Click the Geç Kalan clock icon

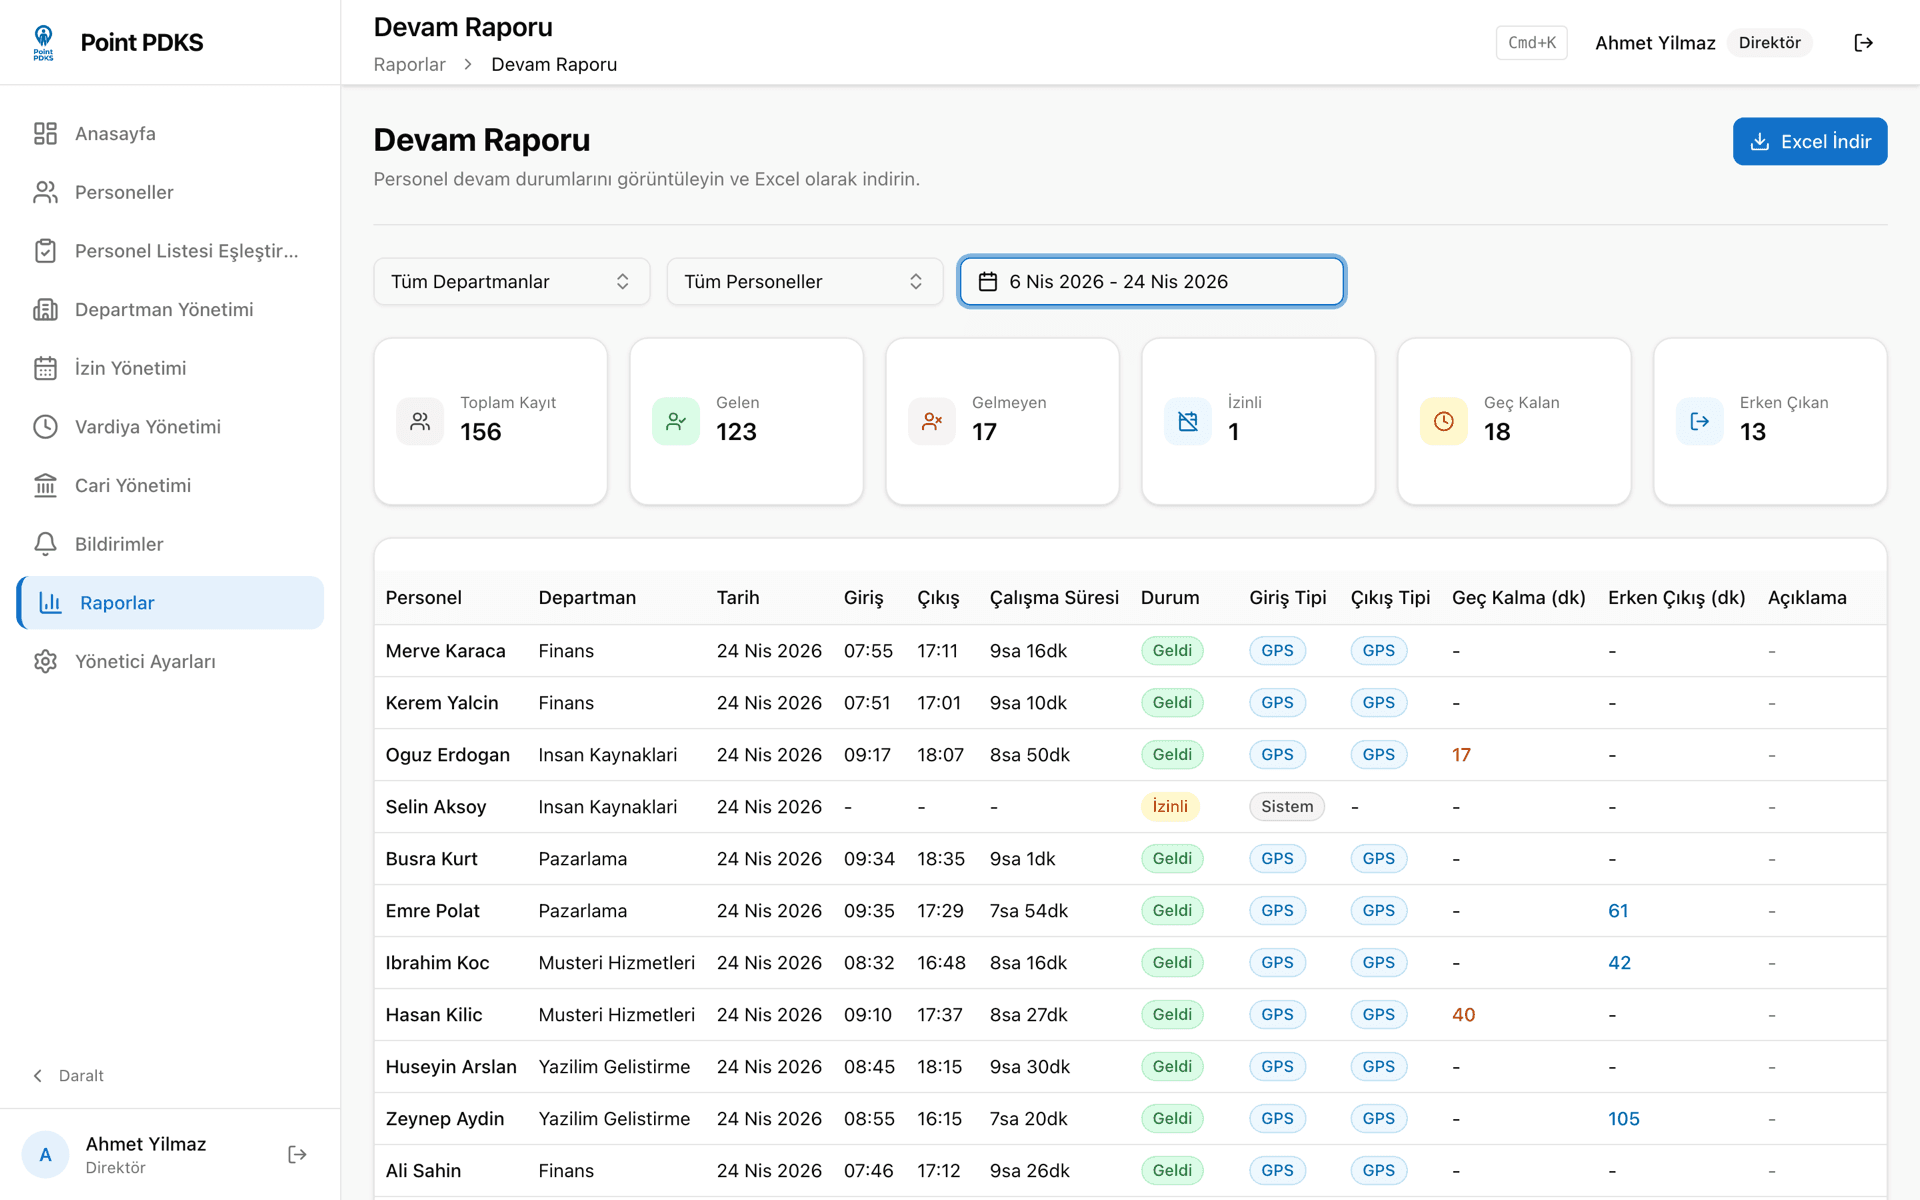point(1444,421)
